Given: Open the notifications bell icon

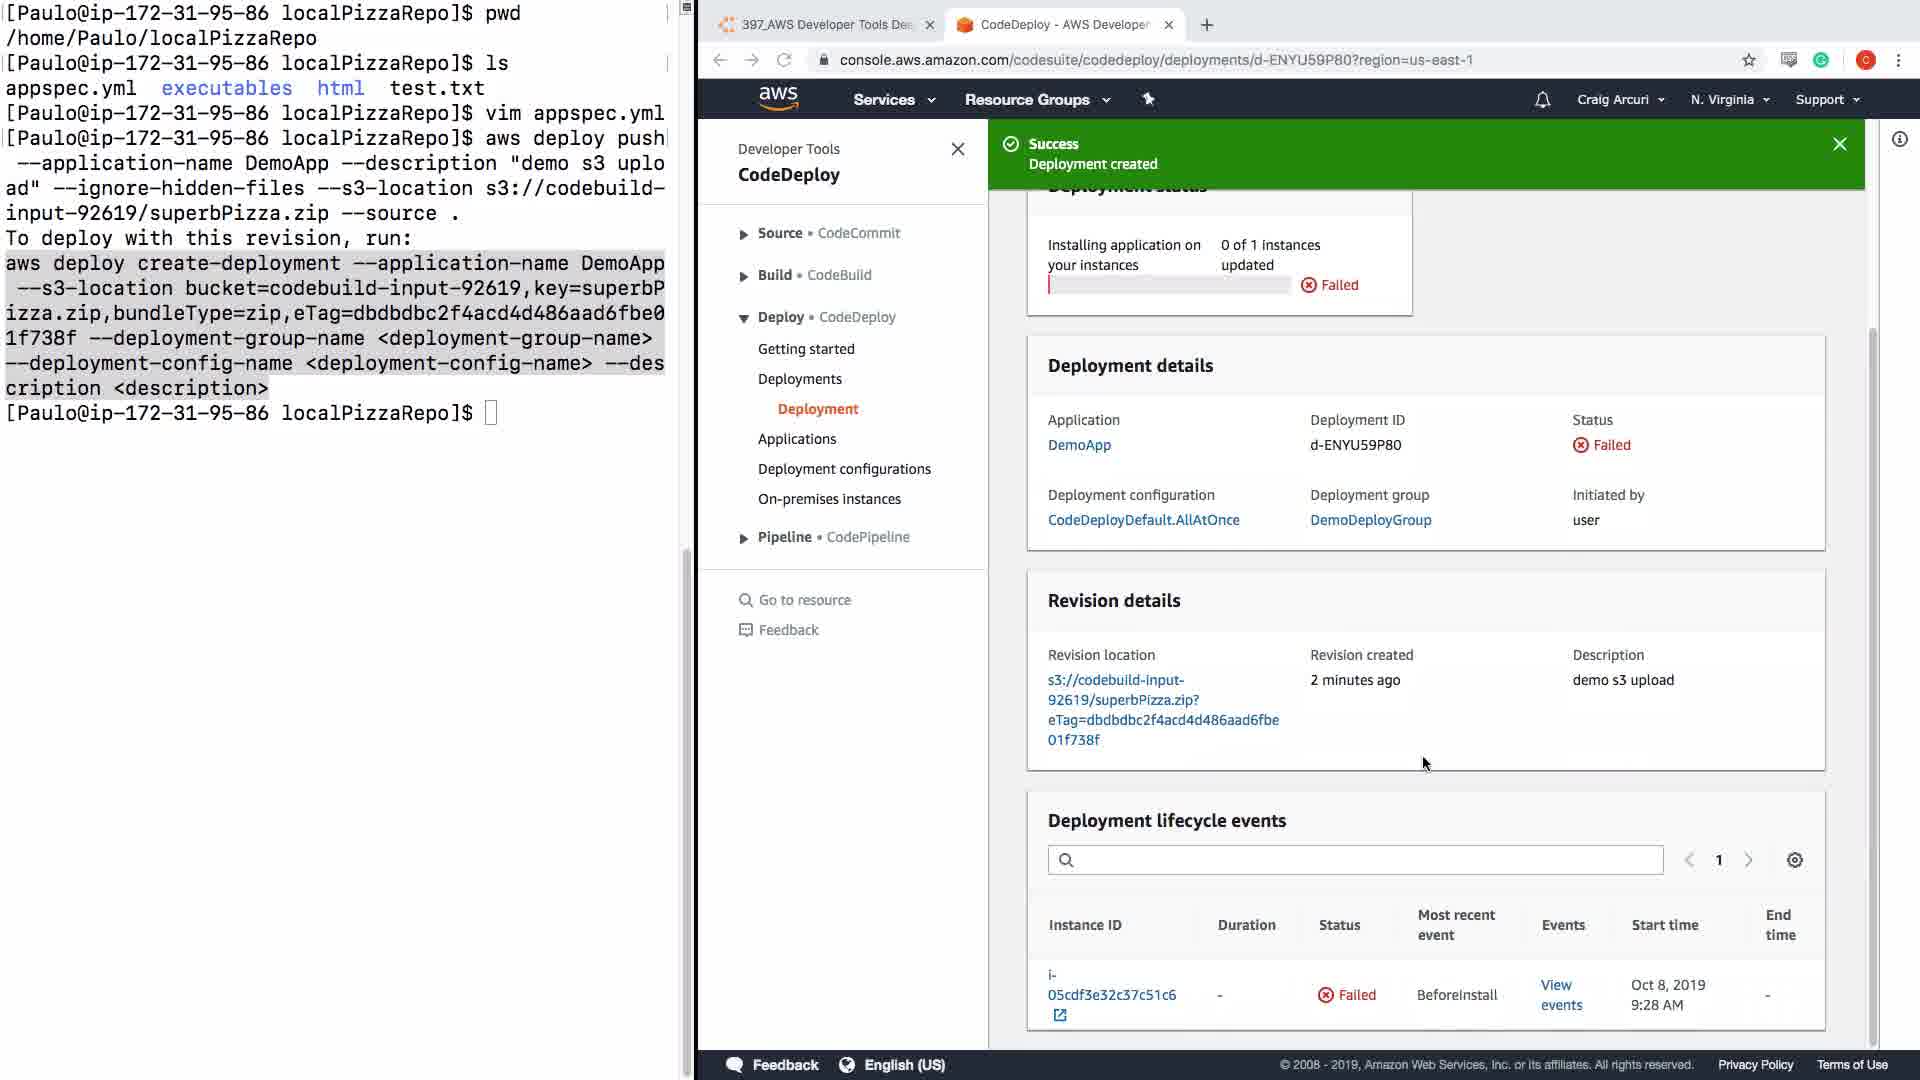Looking at the screenshot, I should pos(1542,99).
